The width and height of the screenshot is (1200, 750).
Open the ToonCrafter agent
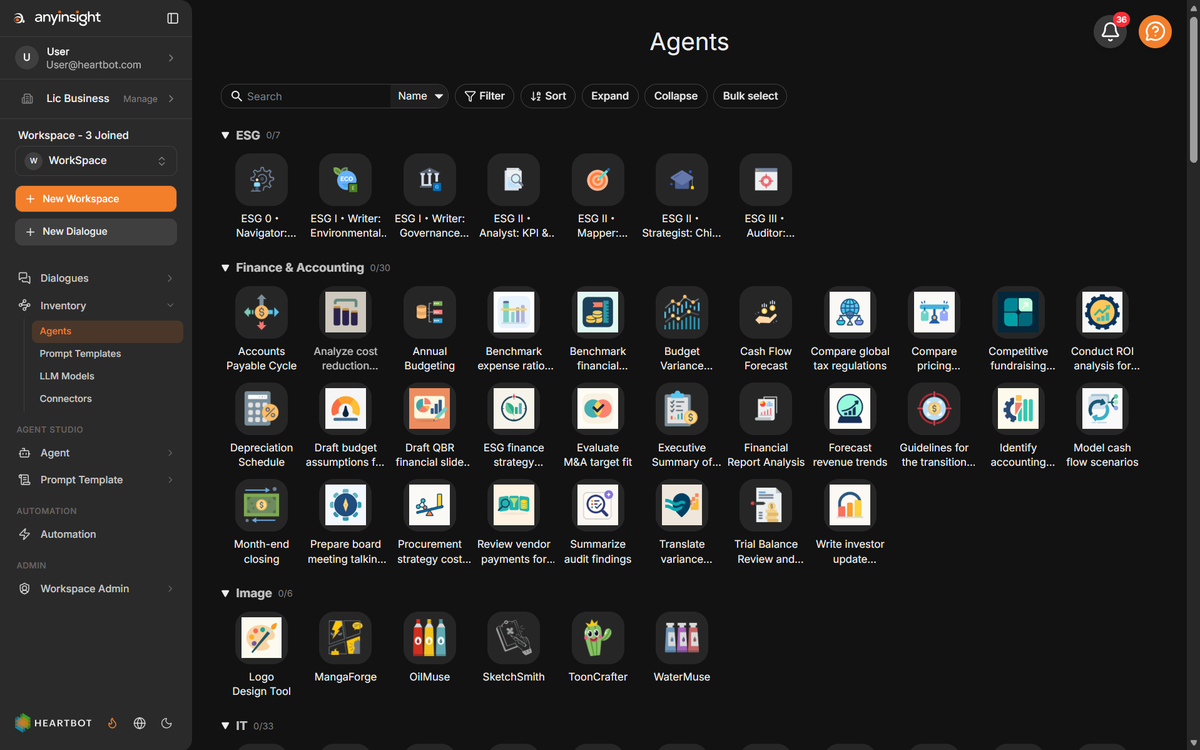[x=598, y=638]
